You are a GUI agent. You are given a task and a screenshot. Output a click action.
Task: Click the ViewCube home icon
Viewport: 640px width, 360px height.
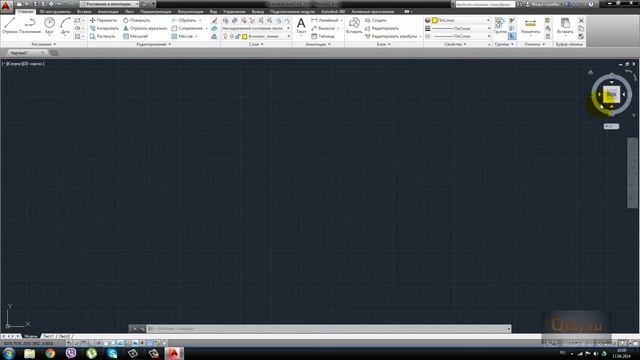point(590,72)
